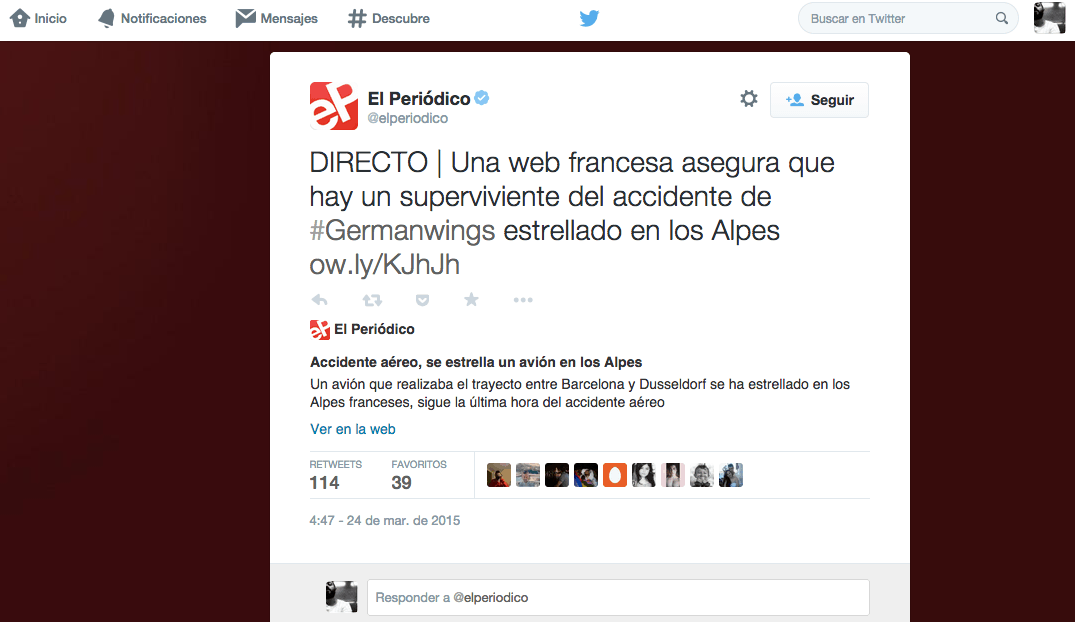Click the reply arrow icon under the tweet
The height and width of the screenshot is (622, 1075).
(319, 300)
